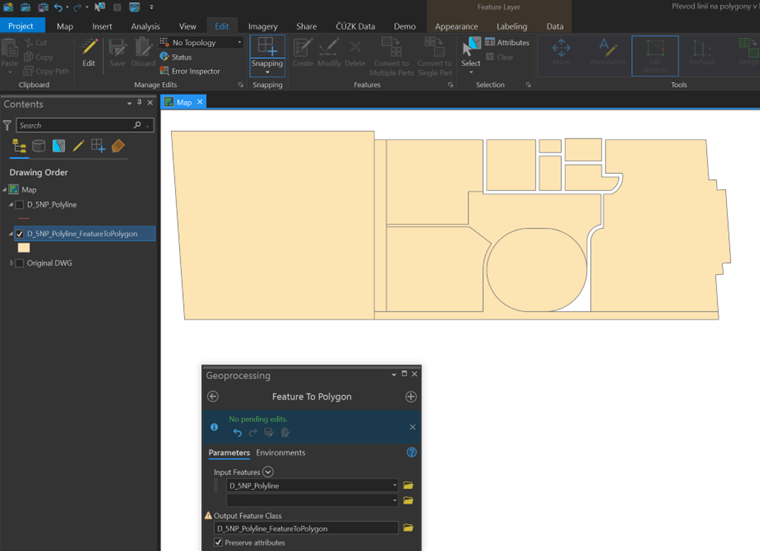Switch Contents to List By Data Source
Screen dimensions: 760x551
(38, 146)
